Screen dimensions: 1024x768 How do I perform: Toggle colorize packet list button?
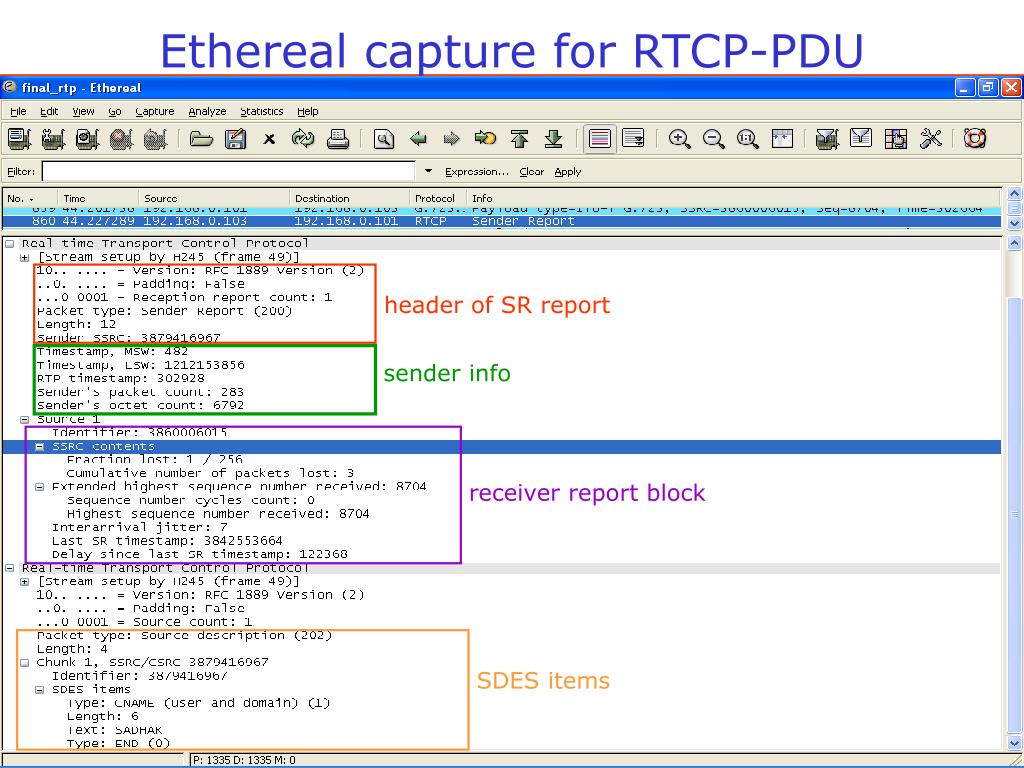click(600, 138)
